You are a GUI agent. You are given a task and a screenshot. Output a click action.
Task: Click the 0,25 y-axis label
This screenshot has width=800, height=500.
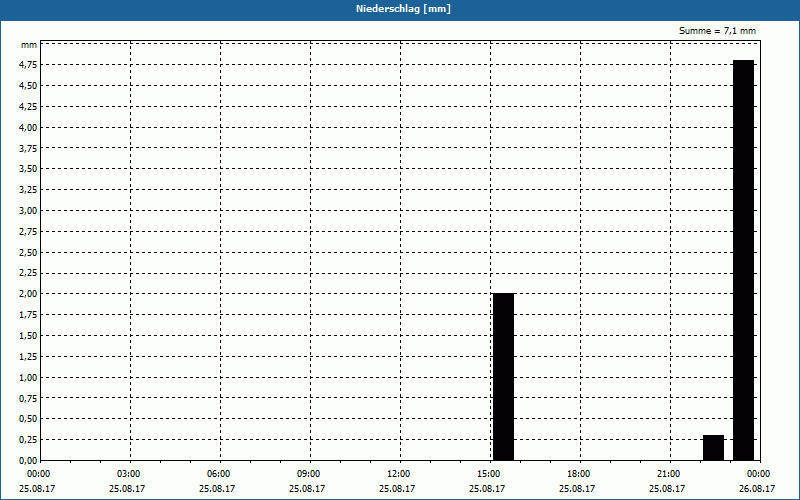click(x=28, y=440)
